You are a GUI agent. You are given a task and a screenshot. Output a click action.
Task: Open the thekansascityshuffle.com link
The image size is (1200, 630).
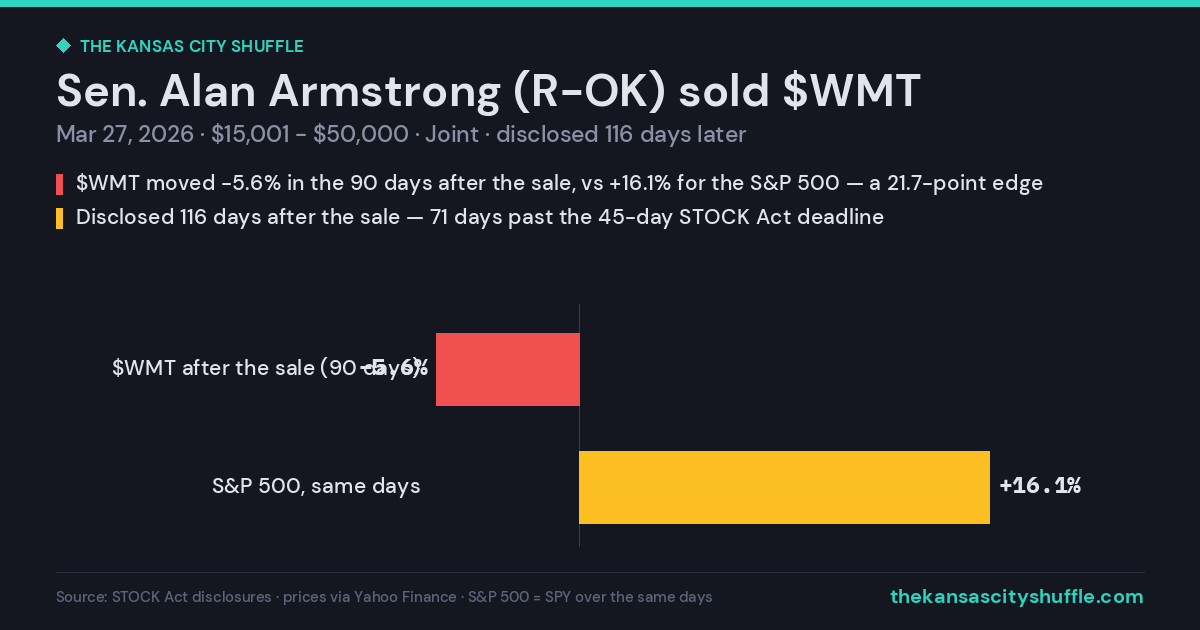1017,597
